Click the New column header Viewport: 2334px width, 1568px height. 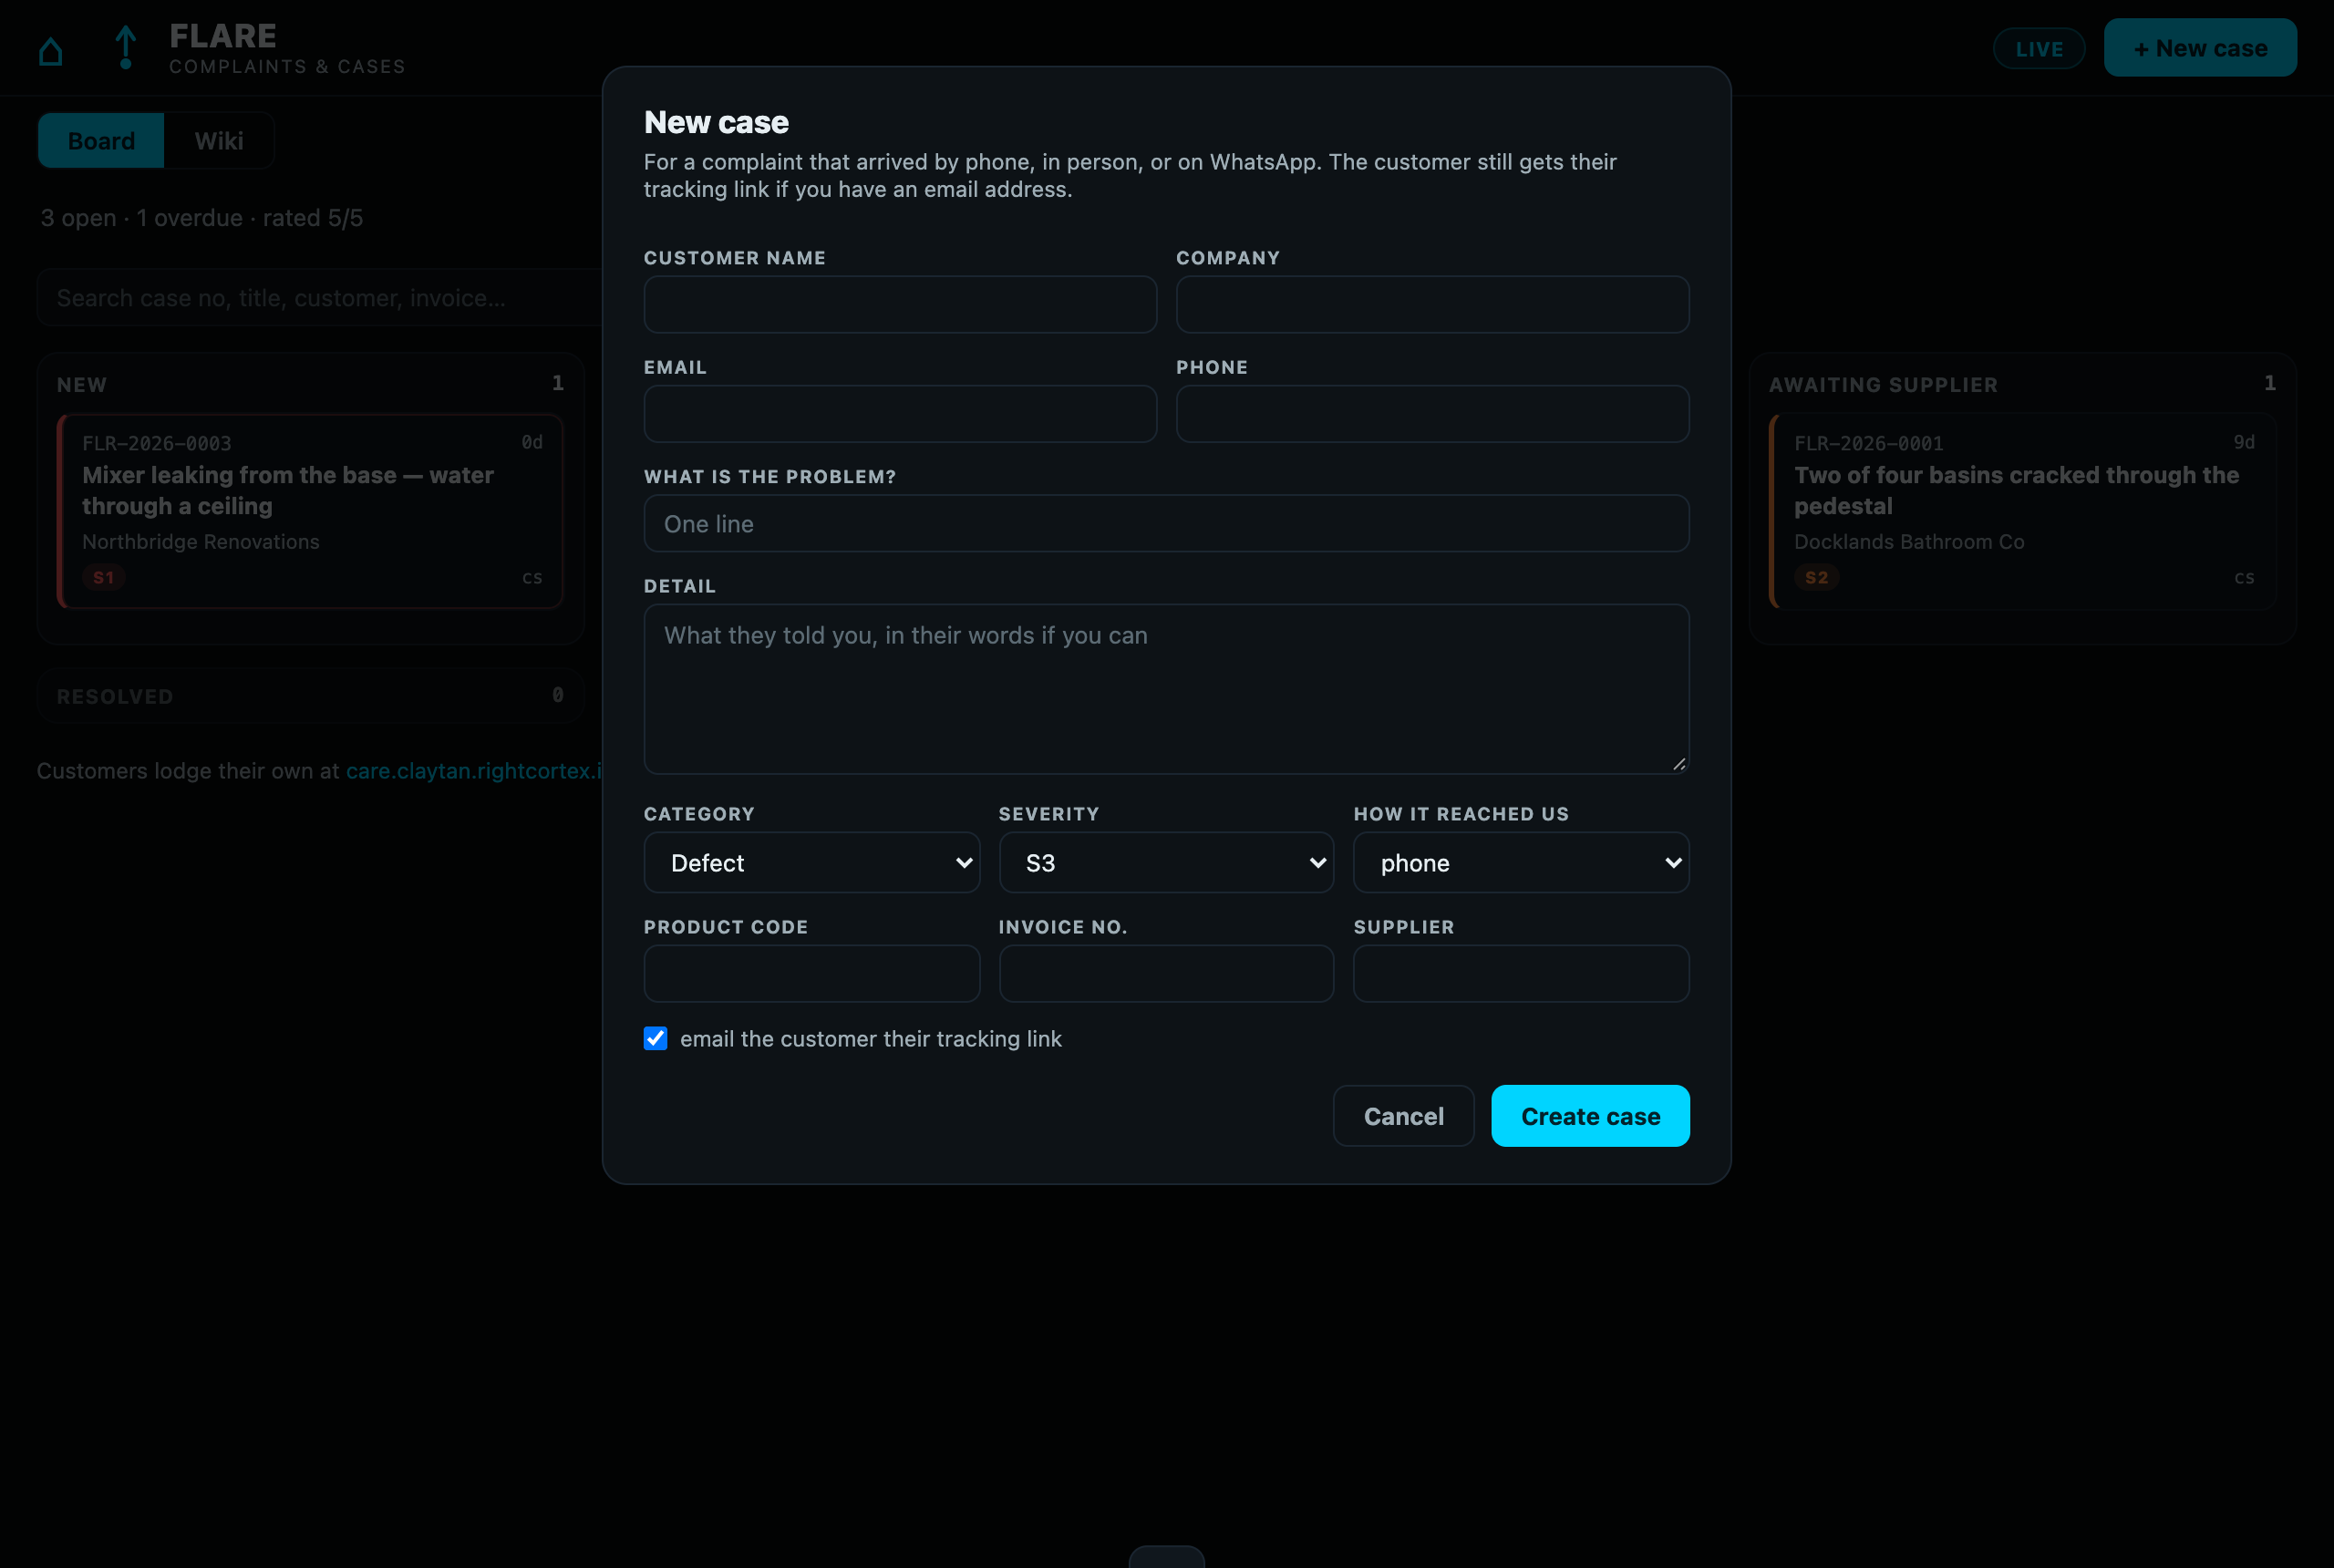click(x=82, y=385)
